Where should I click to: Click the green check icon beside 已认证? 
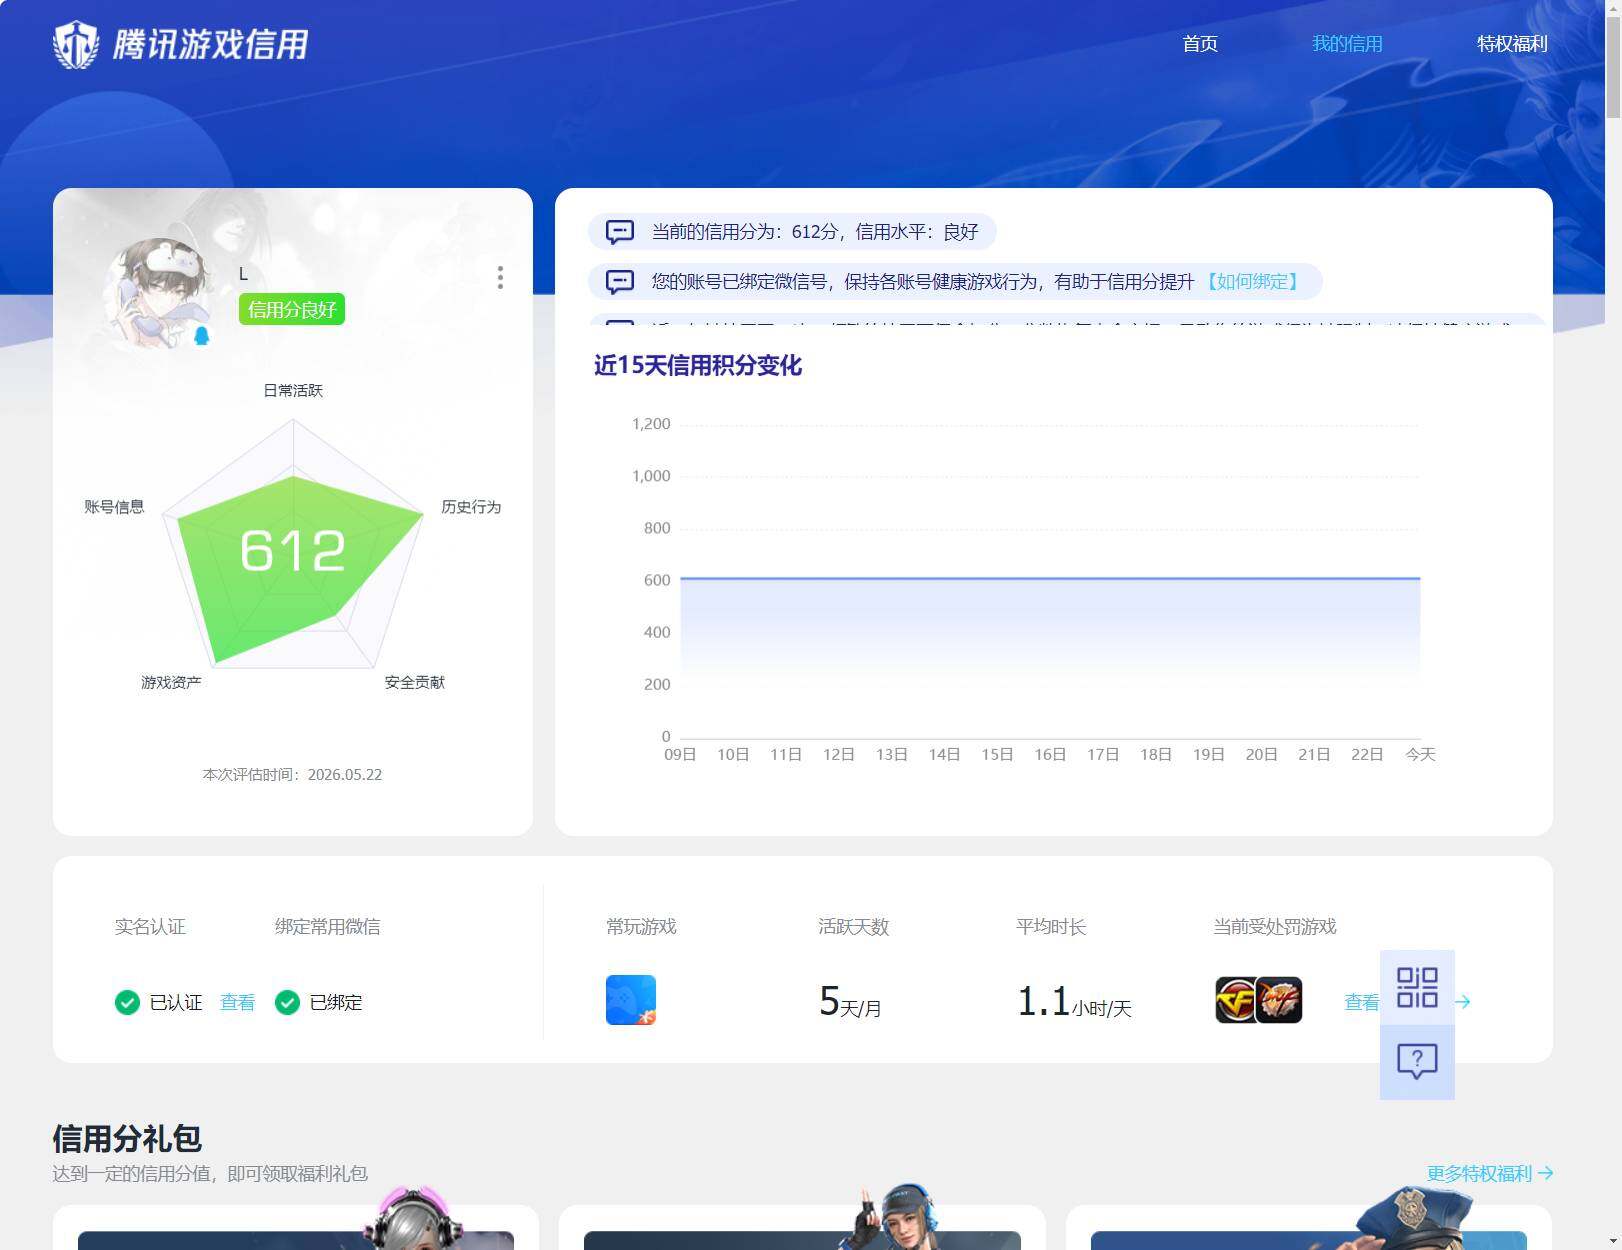pyautogui.click(x=127, y=1002)
